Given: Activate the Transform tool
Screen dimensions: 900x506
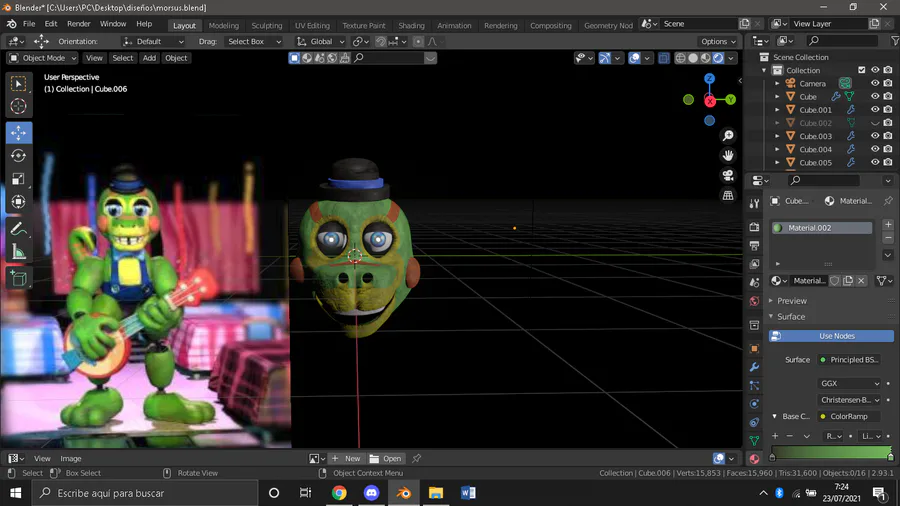Looking at the screenshot, I should (18, 201).
